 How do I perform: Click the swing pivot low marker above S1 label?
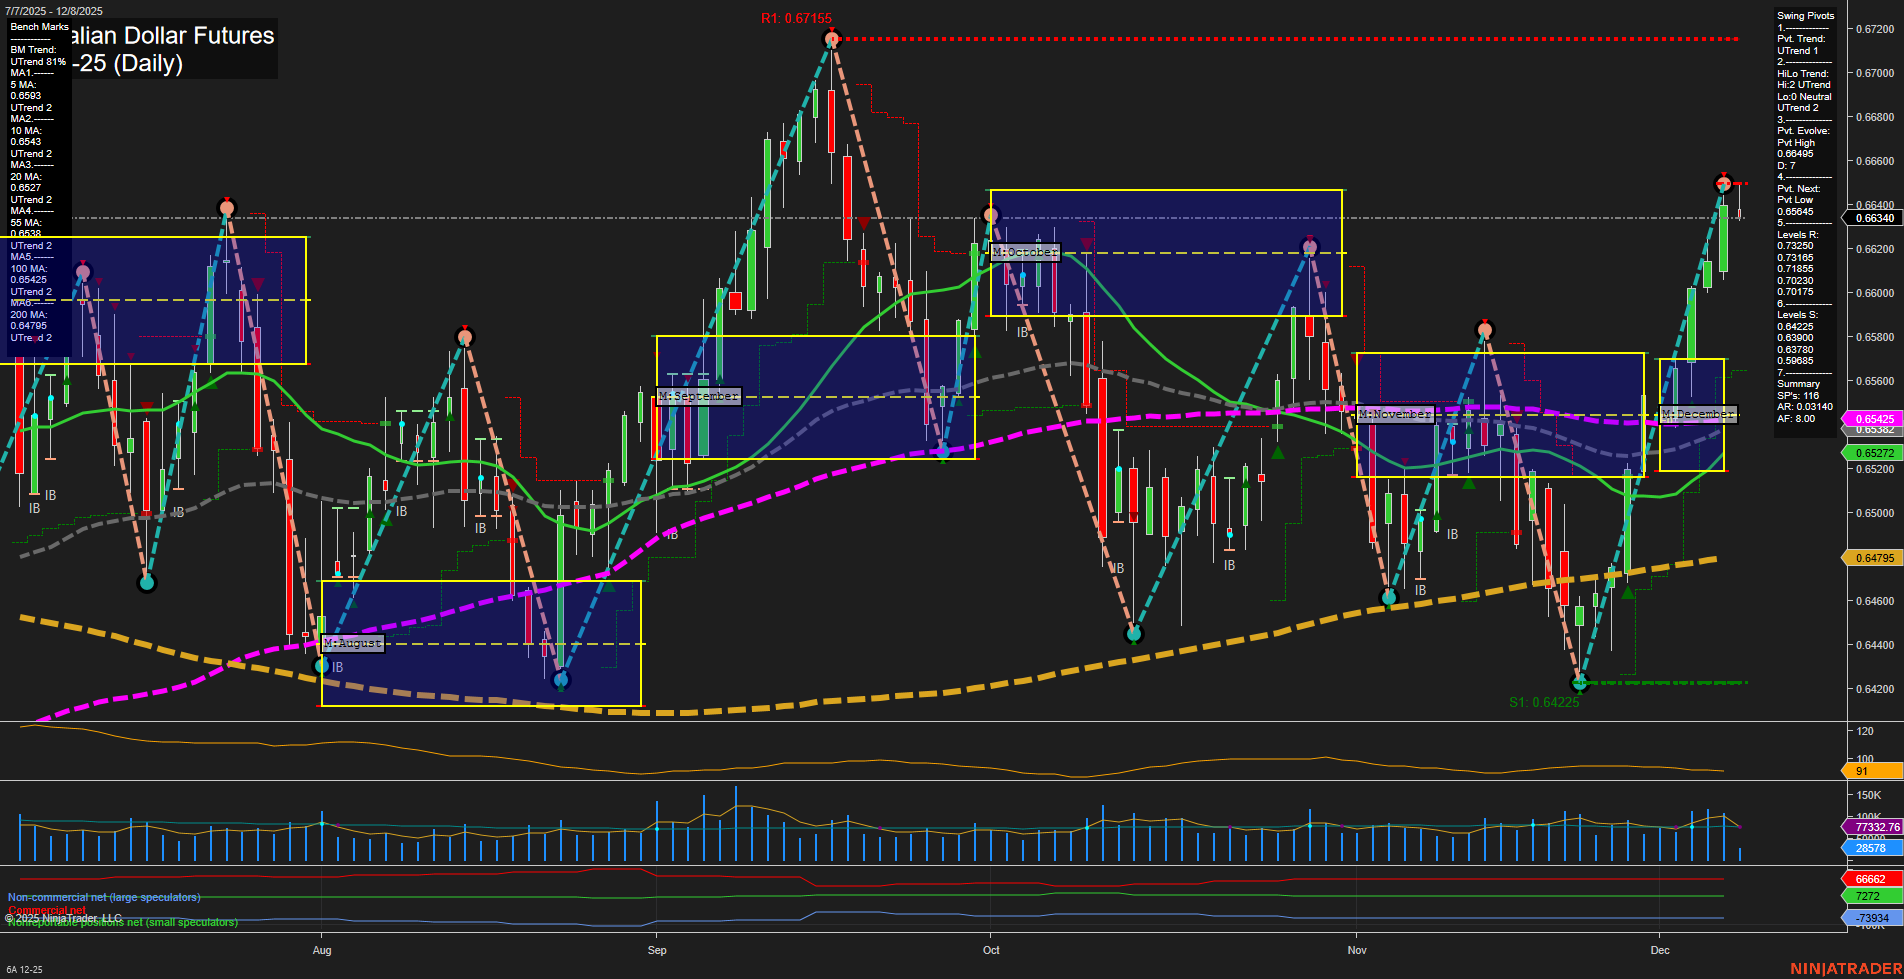pos(1580,683)
